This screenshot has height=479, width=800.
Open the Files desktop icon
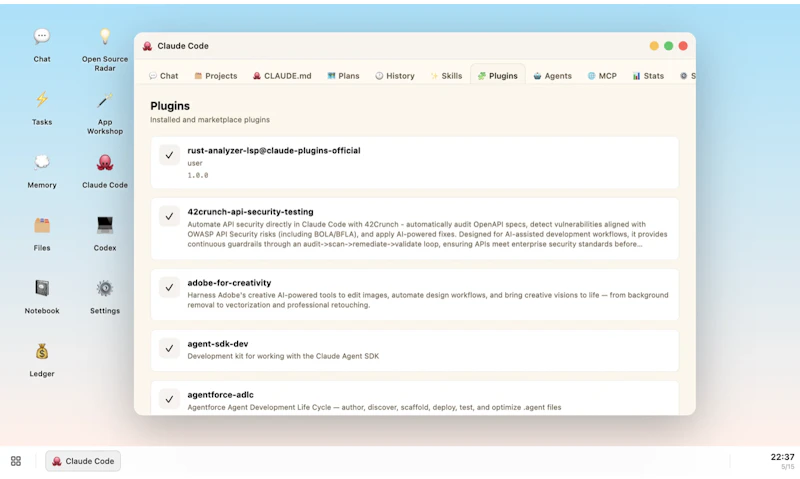tap(42, 225)
